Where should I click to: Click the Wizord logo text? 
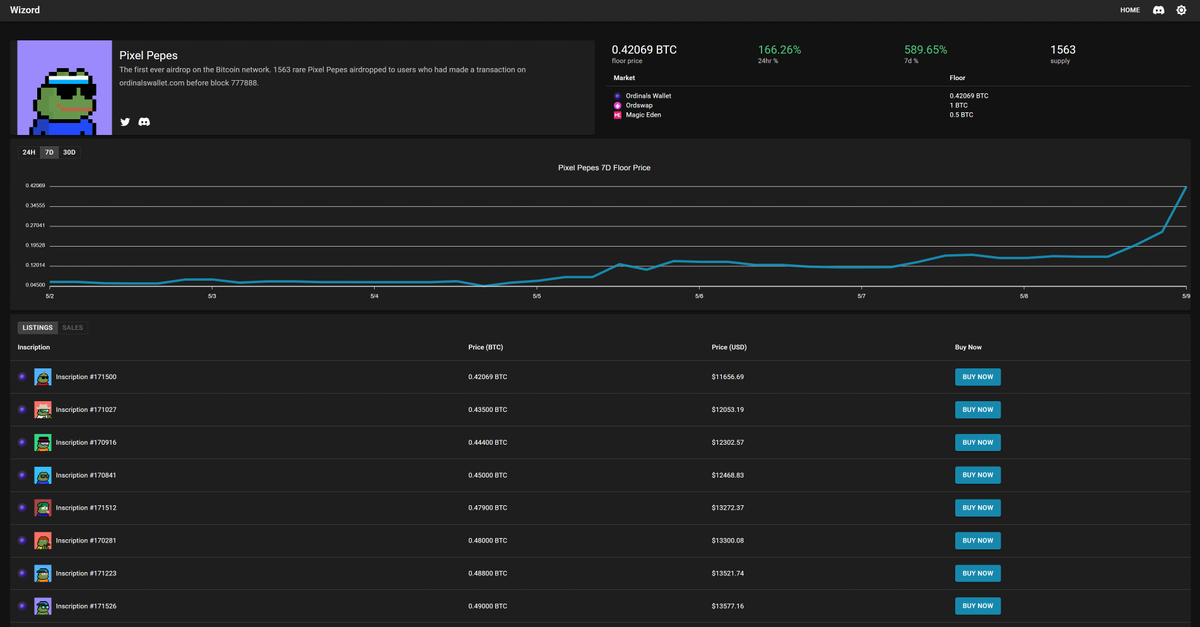pos(26,10)
